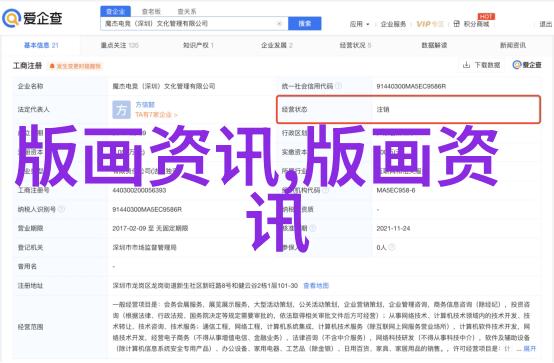Click the 统一社会信用代码 value 91440300MA5EC9586R
This screenshot has height=363, width=554.
pyautogui.click(x=411, y=86)
